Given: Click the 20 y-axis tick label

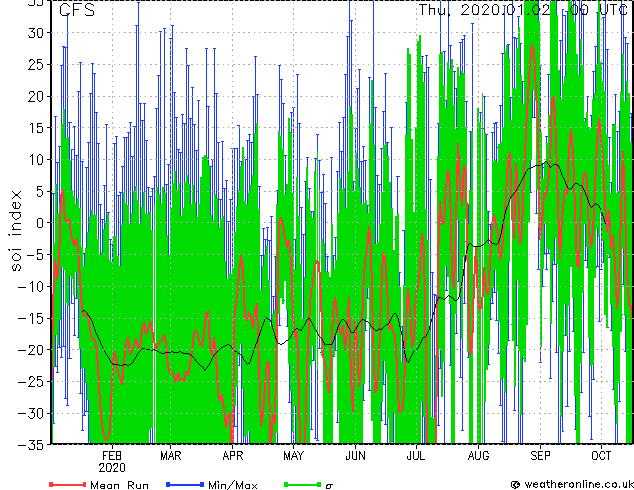Looking at the screenshot, I should (36, 96).
